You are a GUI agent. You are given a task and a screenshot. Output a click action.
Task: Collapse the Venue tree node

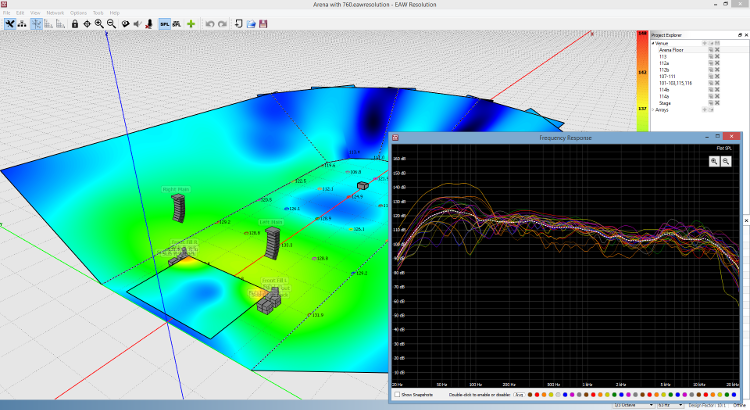(x=653, y=43)
